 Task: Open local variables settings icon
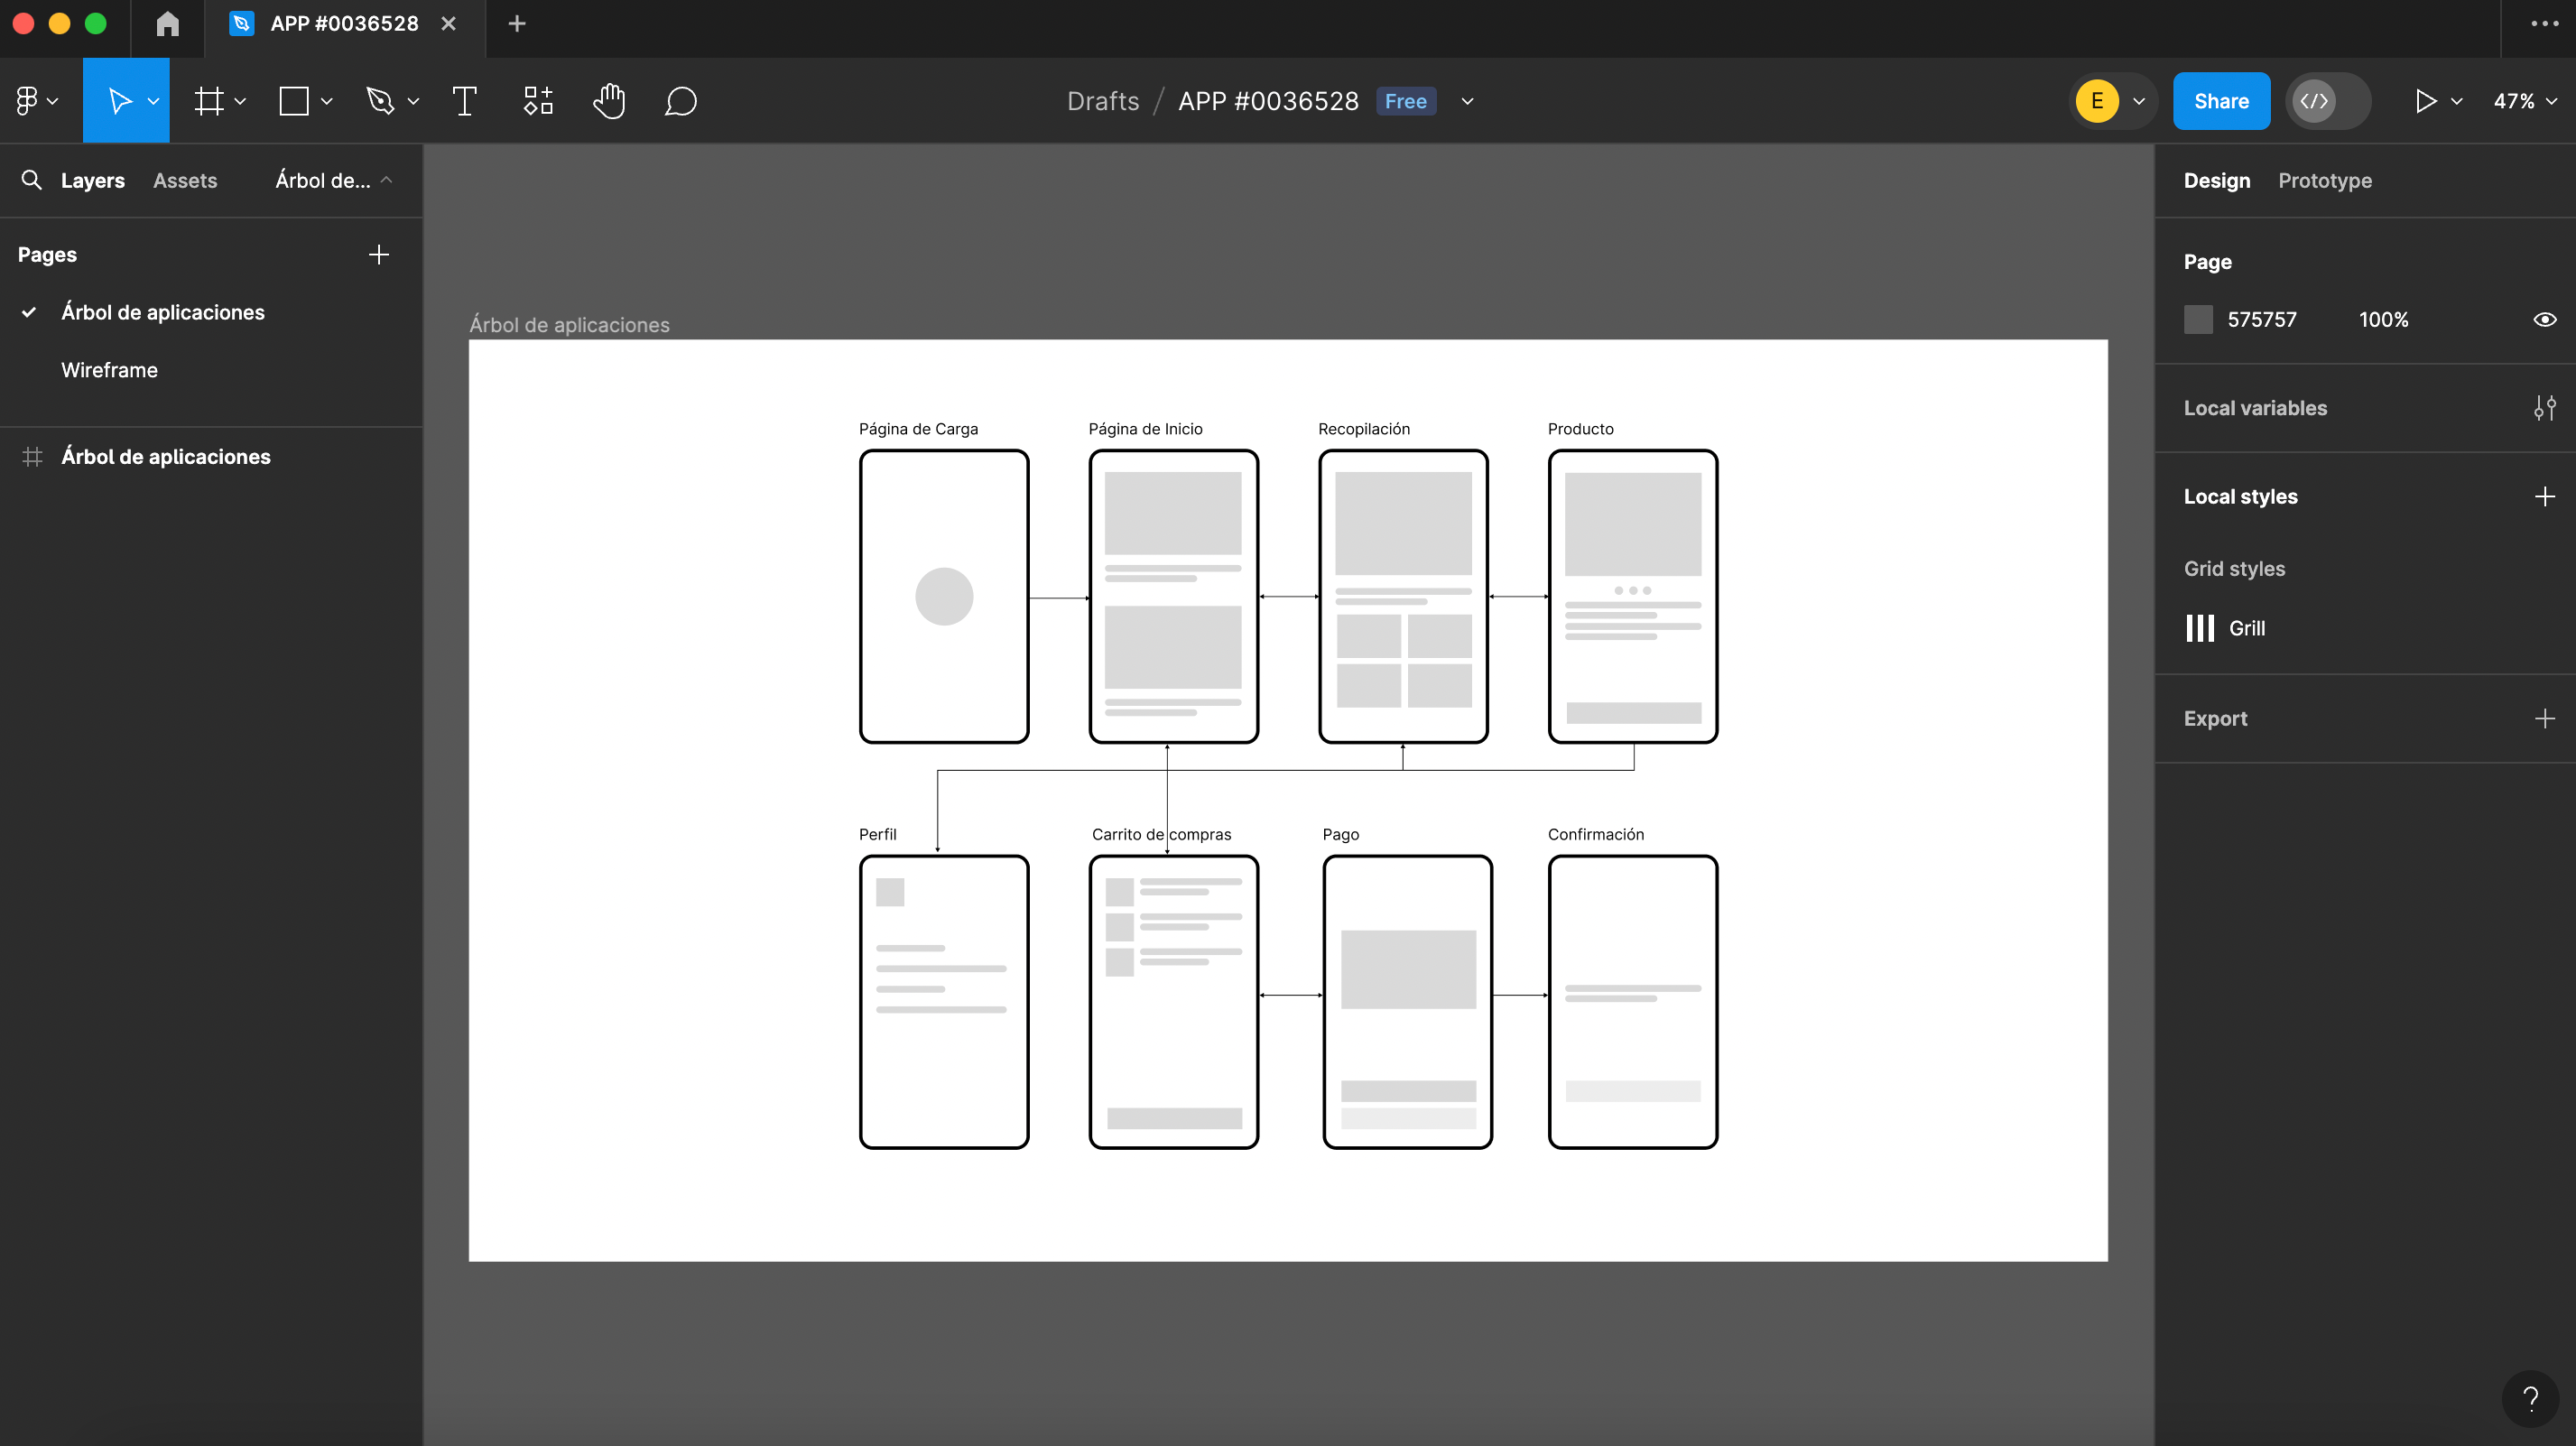(x=2545, y=408)
